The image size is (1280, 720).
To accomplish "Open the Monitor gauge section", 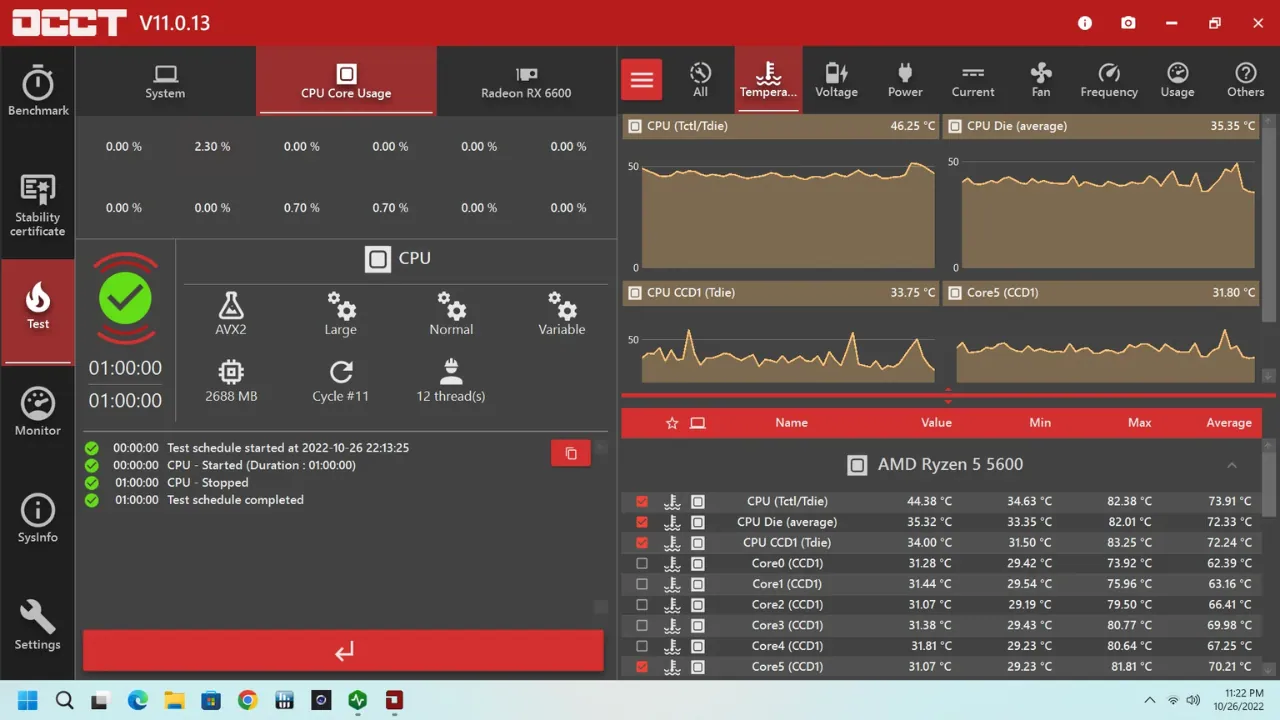I will point(38,412).
